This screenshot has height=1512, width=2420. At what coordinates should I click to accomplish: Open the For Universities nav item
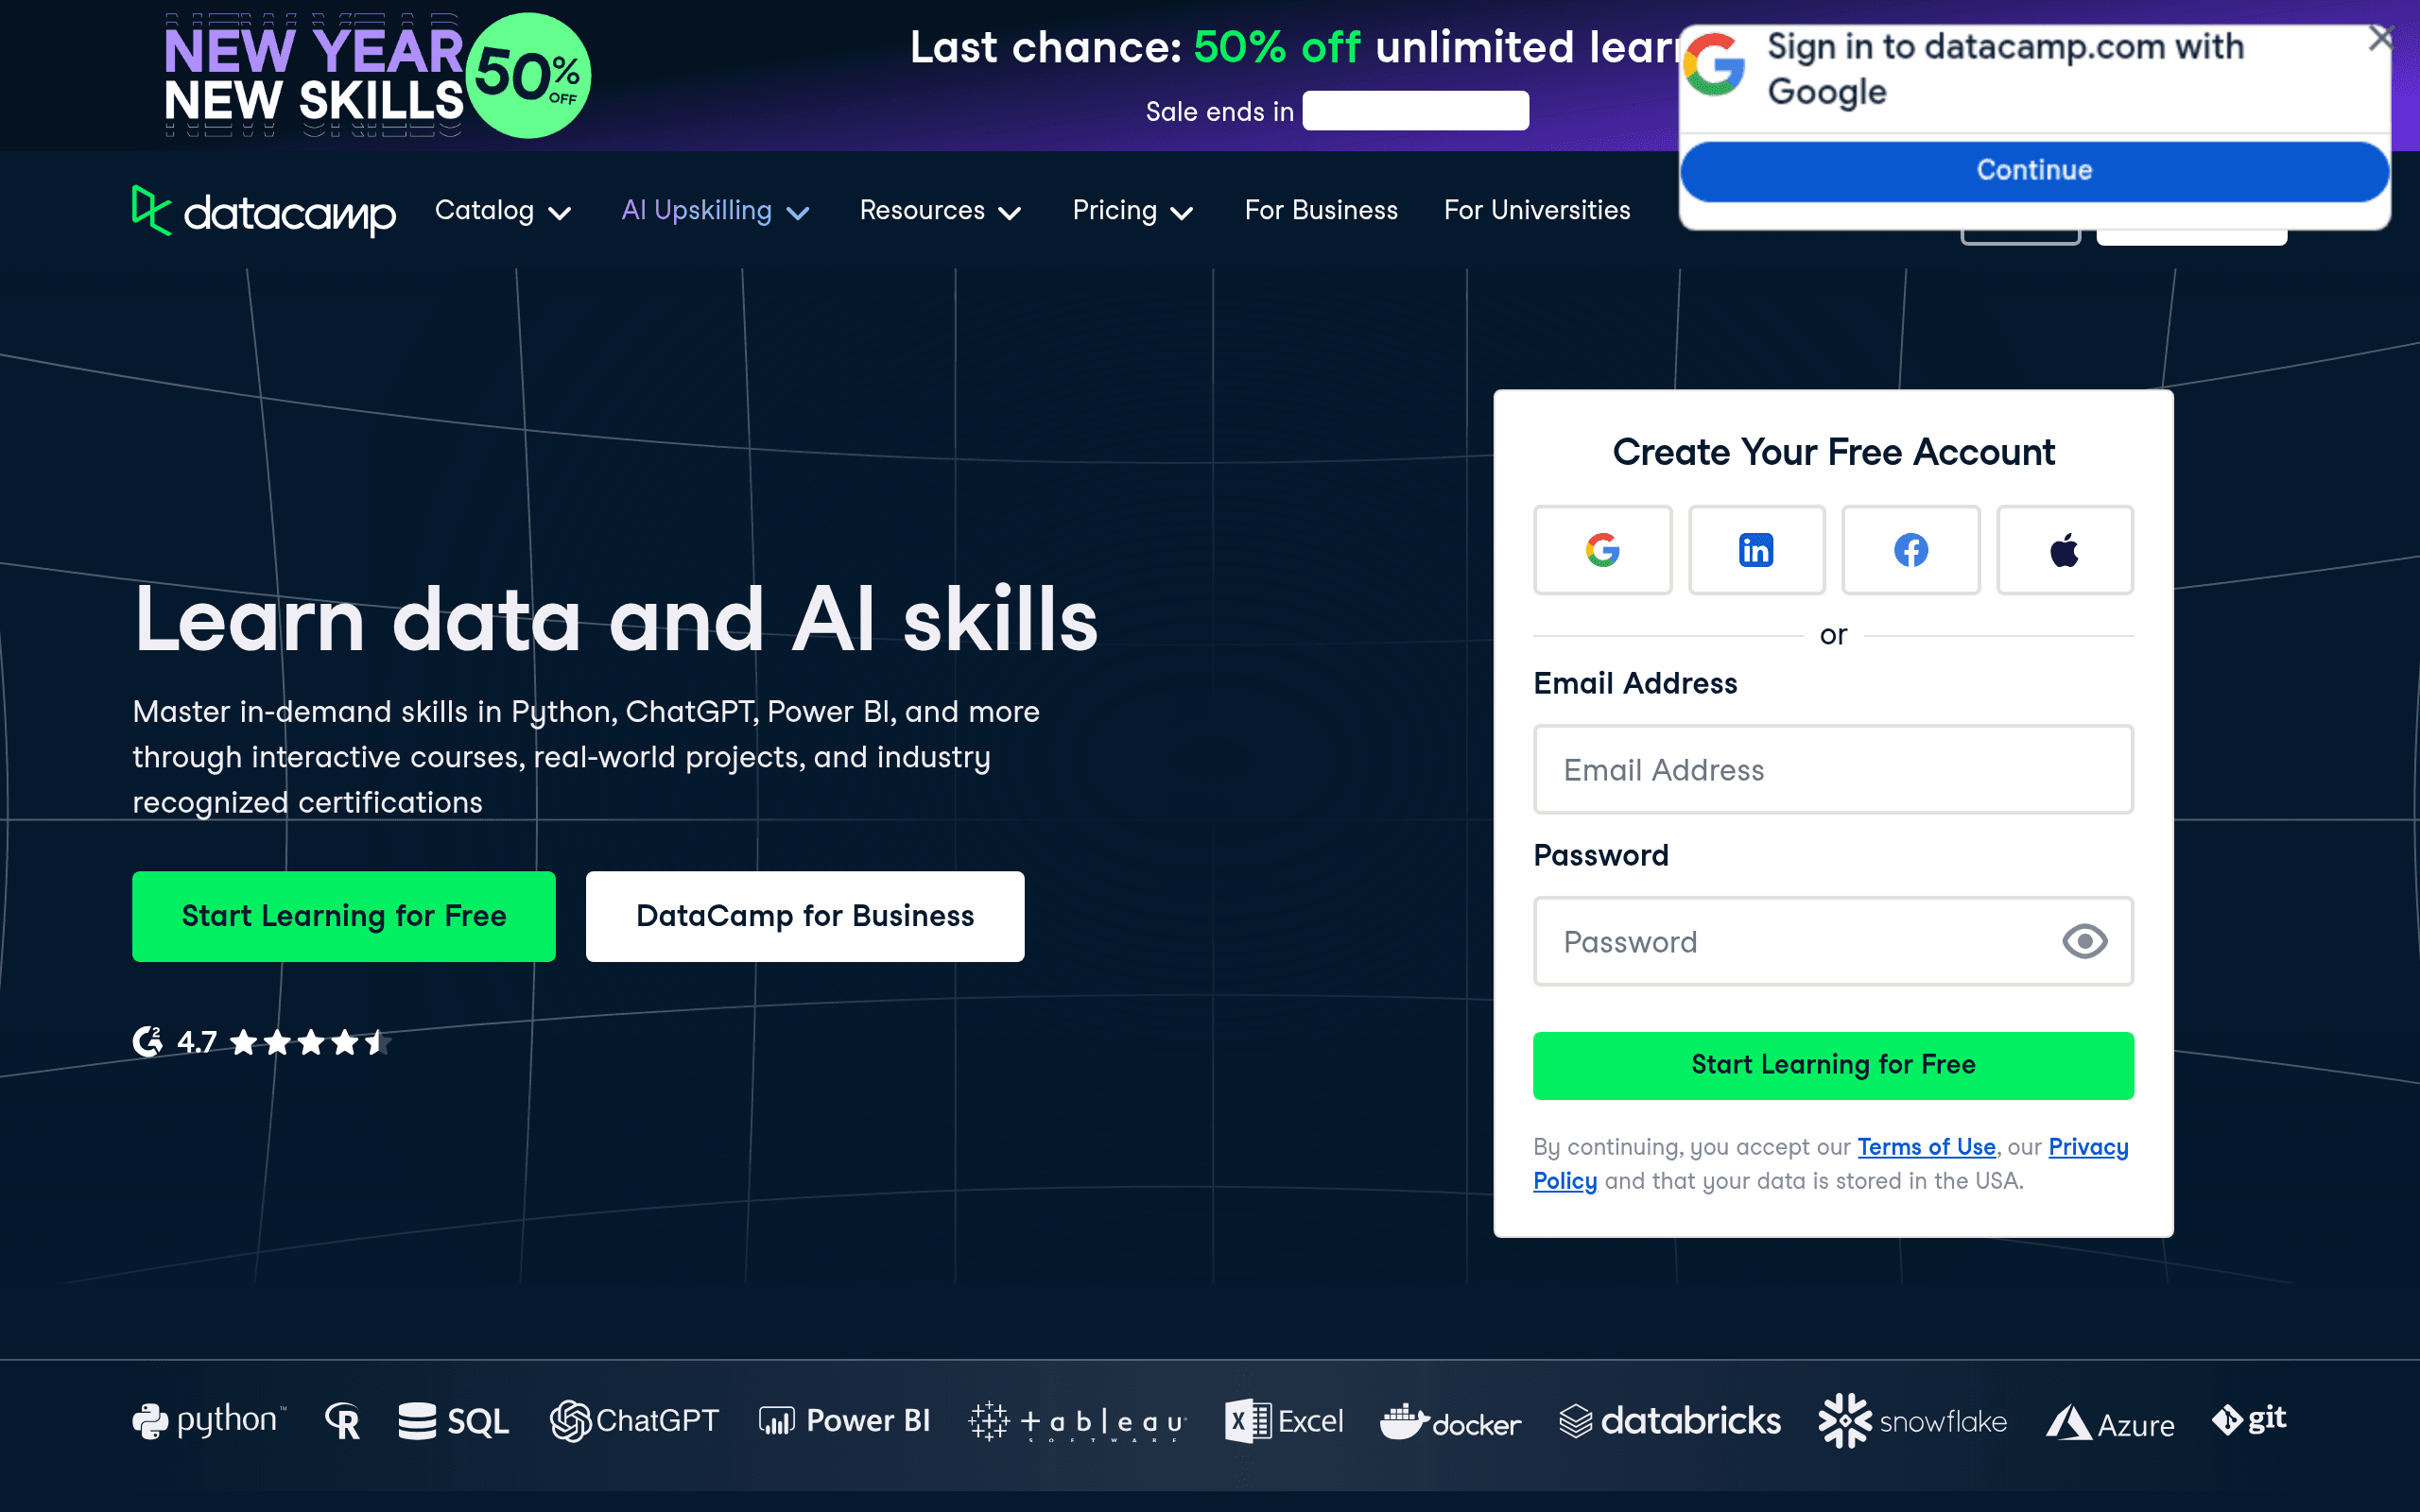1537,211
